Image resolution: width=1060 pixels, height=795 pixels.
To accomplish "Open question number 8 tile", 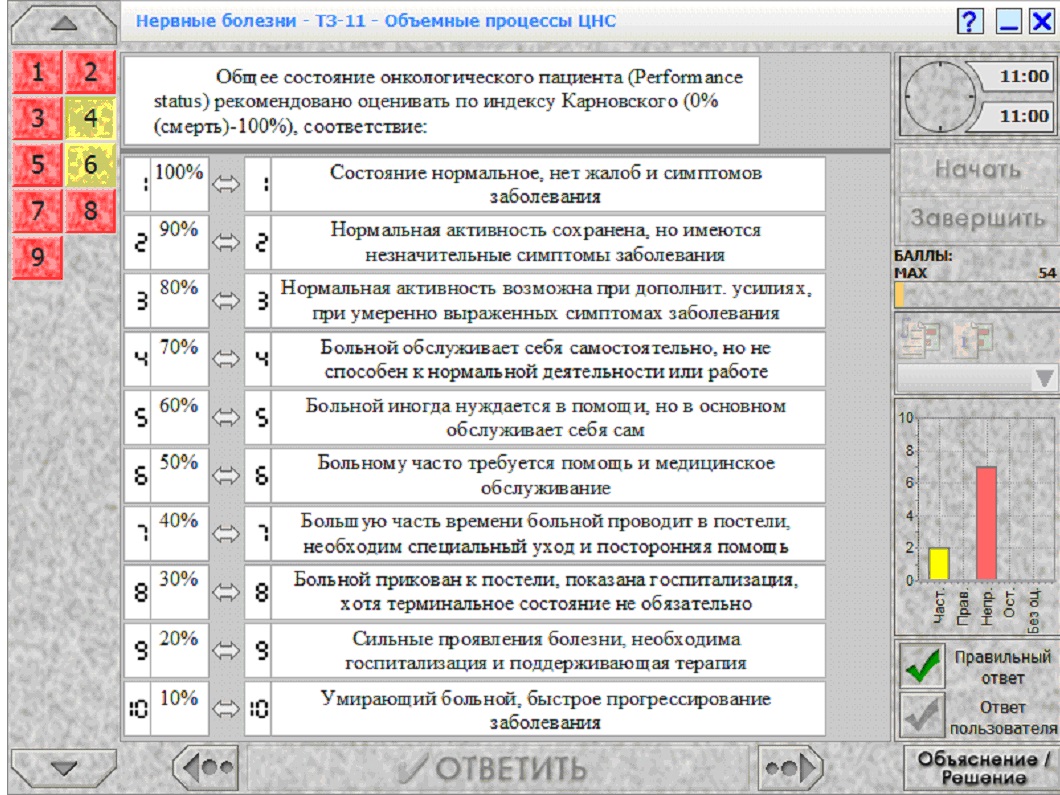I will (91, 210).
